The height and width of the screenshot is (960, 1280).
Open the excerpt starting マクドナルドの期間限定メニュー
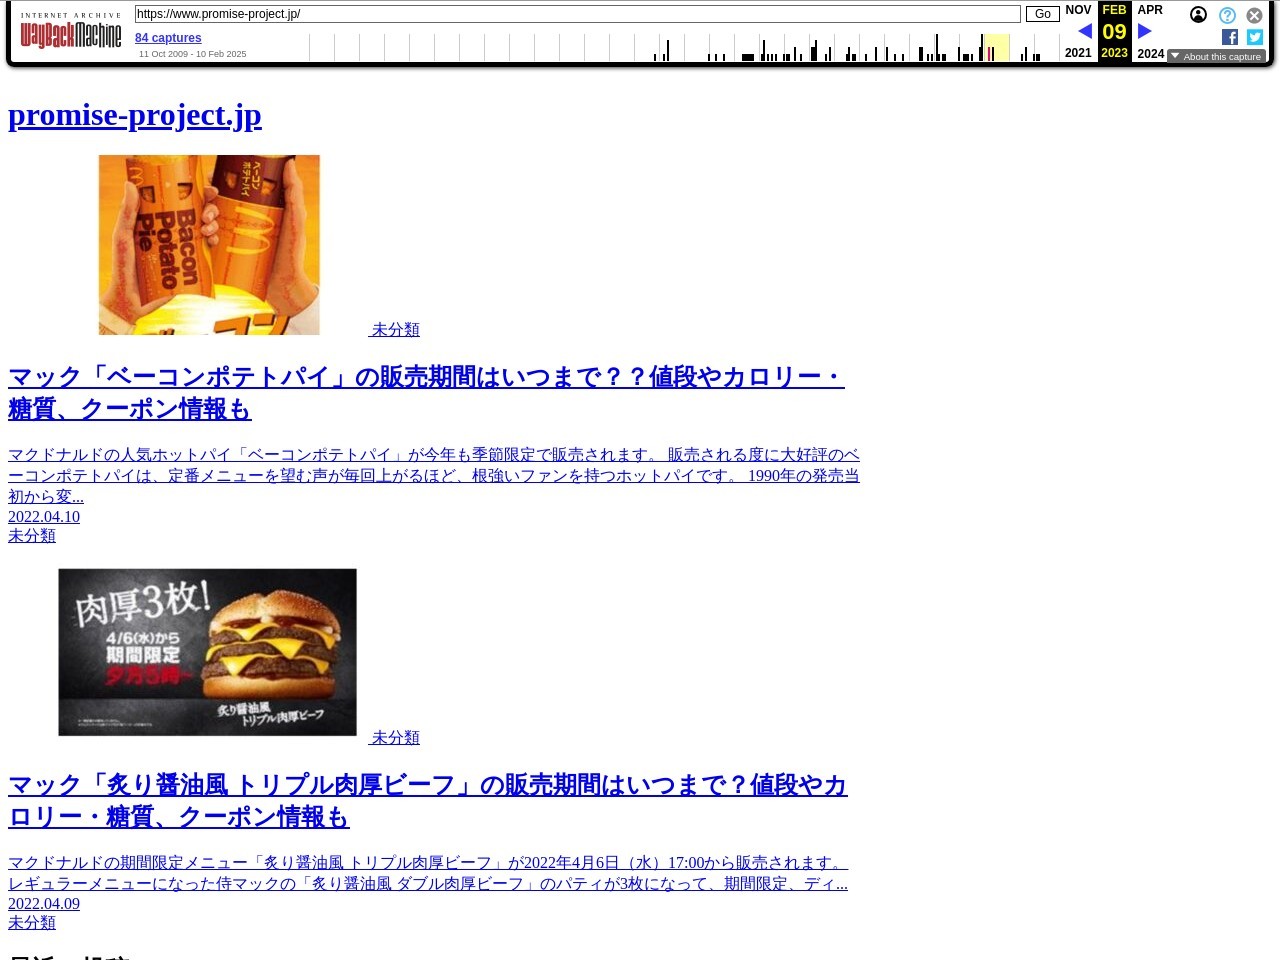[x=428, y=873]
